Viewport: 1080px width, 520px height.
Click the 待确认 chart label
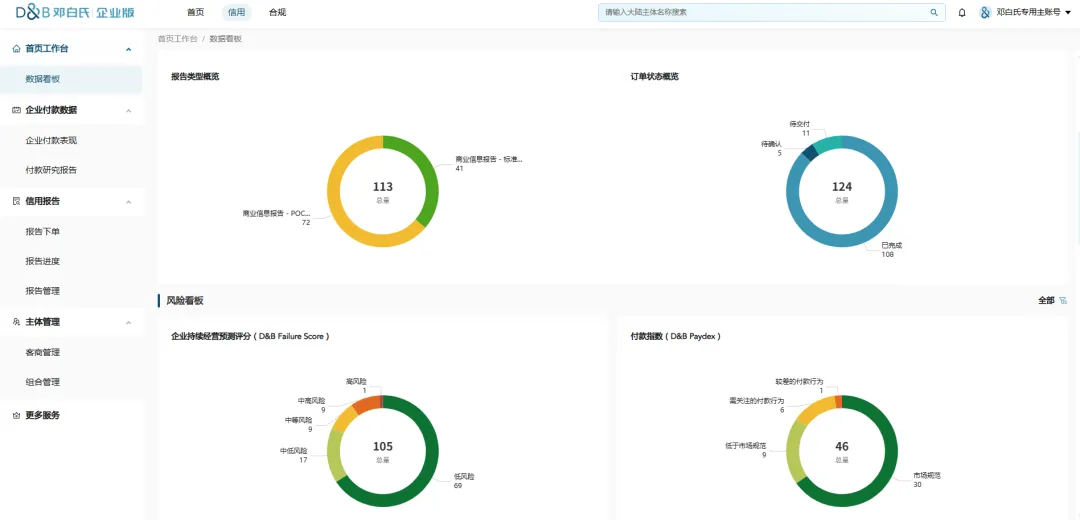click(771, 144)
